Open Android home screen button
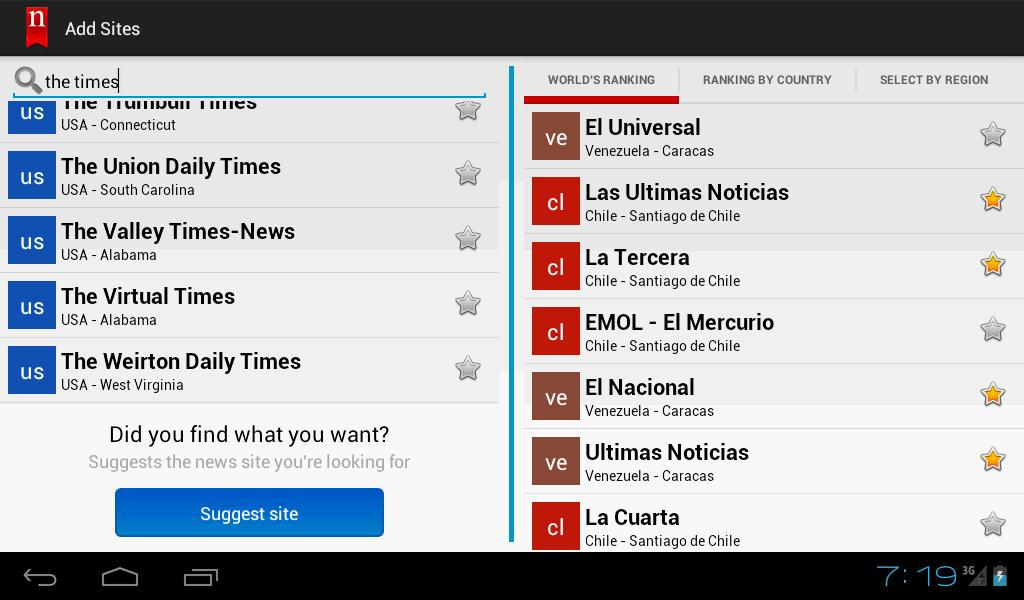Screen dimensions: 1024x600 coord(120,576)
